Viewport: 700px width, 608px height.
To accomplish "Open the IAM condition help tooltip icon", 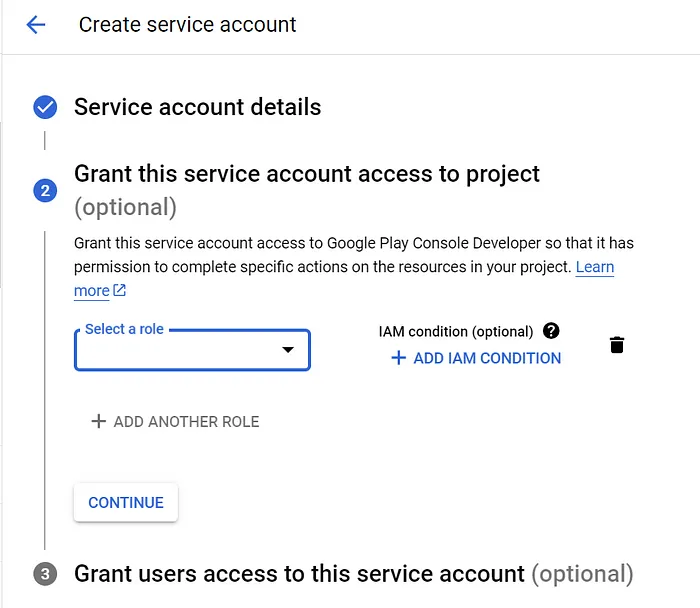I will click(551, 331).
